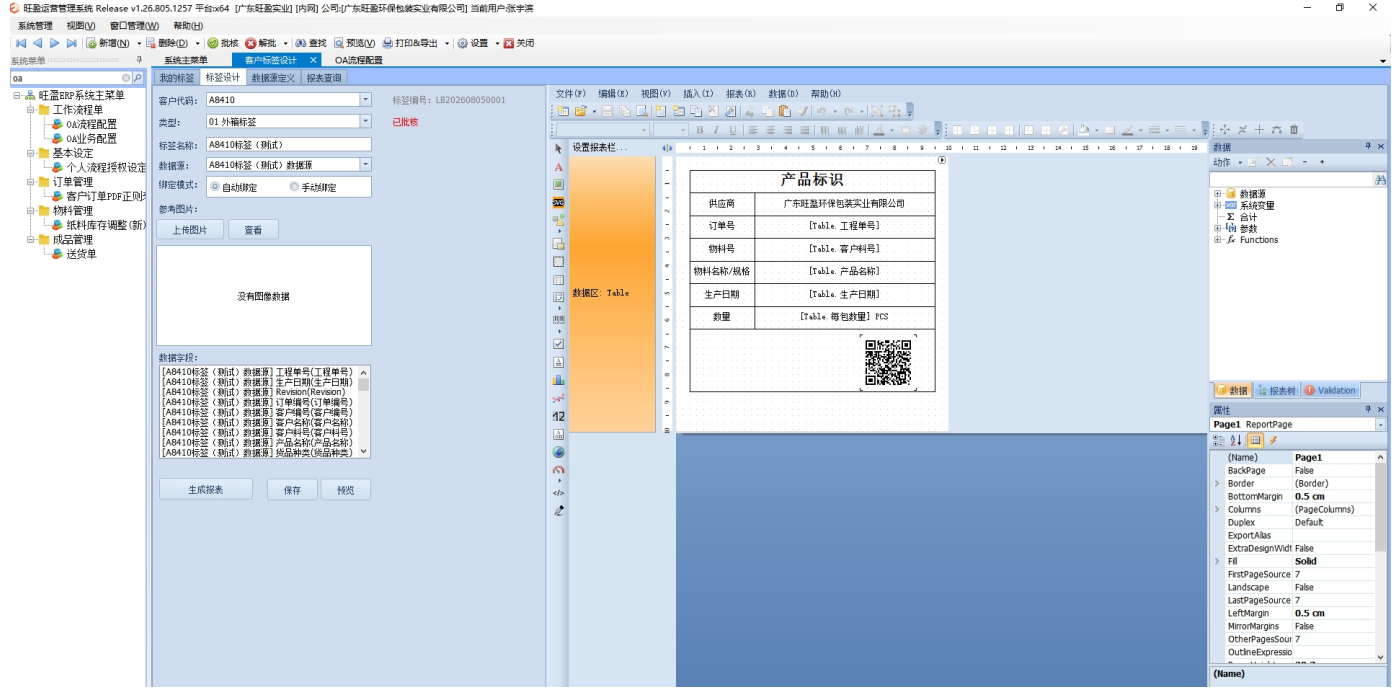
Task: Expand Border property in properties grid
Action: coord(1217,484)
